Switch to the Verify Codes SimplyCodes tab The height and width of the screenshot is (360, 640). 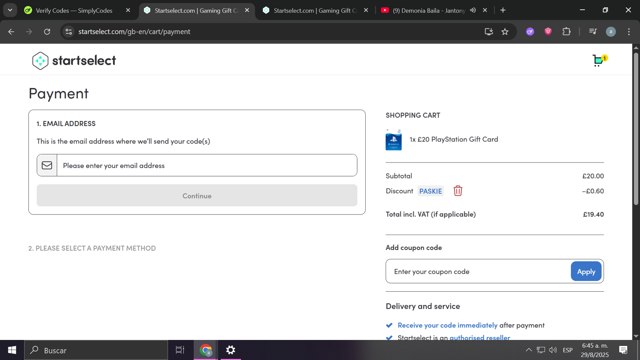tap(73, 10)
